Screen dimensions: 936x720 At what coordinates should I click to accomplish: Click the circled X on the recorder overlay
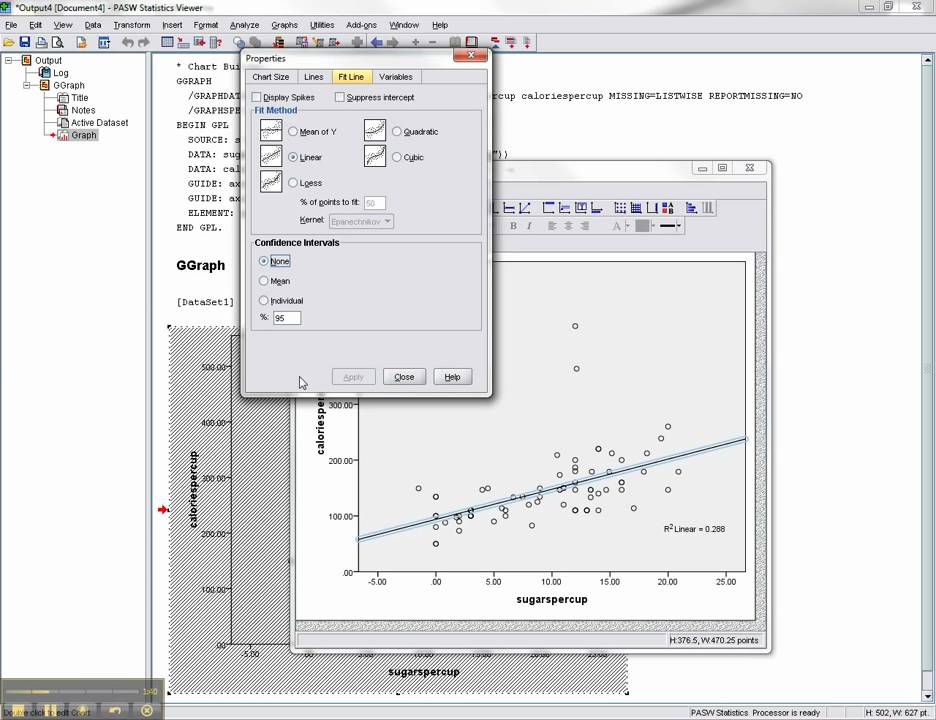(147, 710)
